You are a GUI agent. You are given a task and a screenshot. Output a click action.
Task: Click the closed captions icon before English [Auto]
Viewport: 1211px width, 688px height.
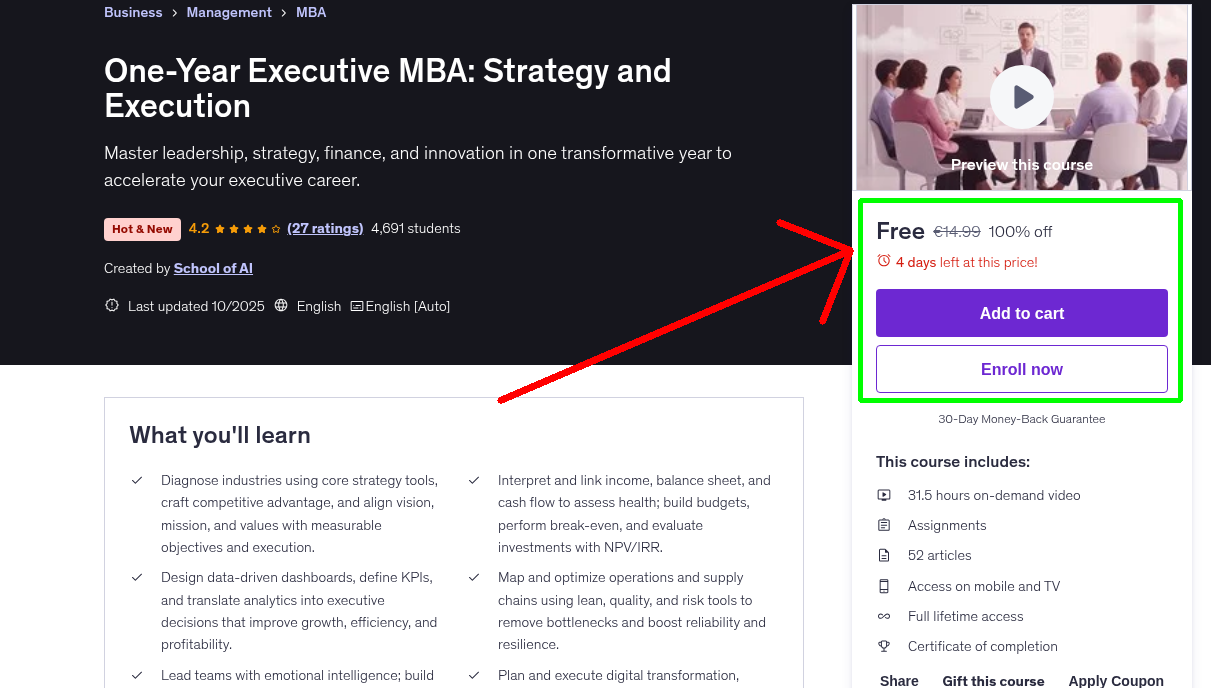click(356, 305)
